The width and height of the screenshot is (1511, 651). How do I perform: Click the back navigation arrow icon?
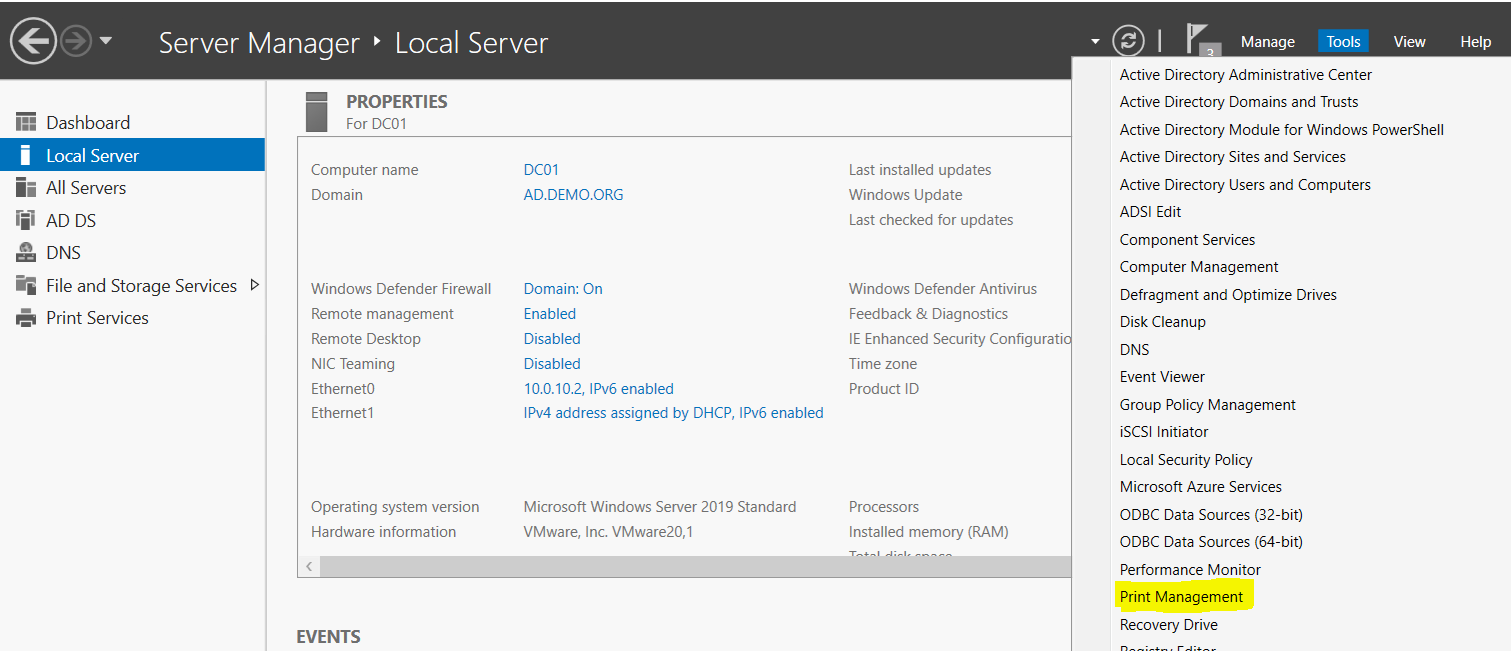pyautogui.click(x=32, y=41)
